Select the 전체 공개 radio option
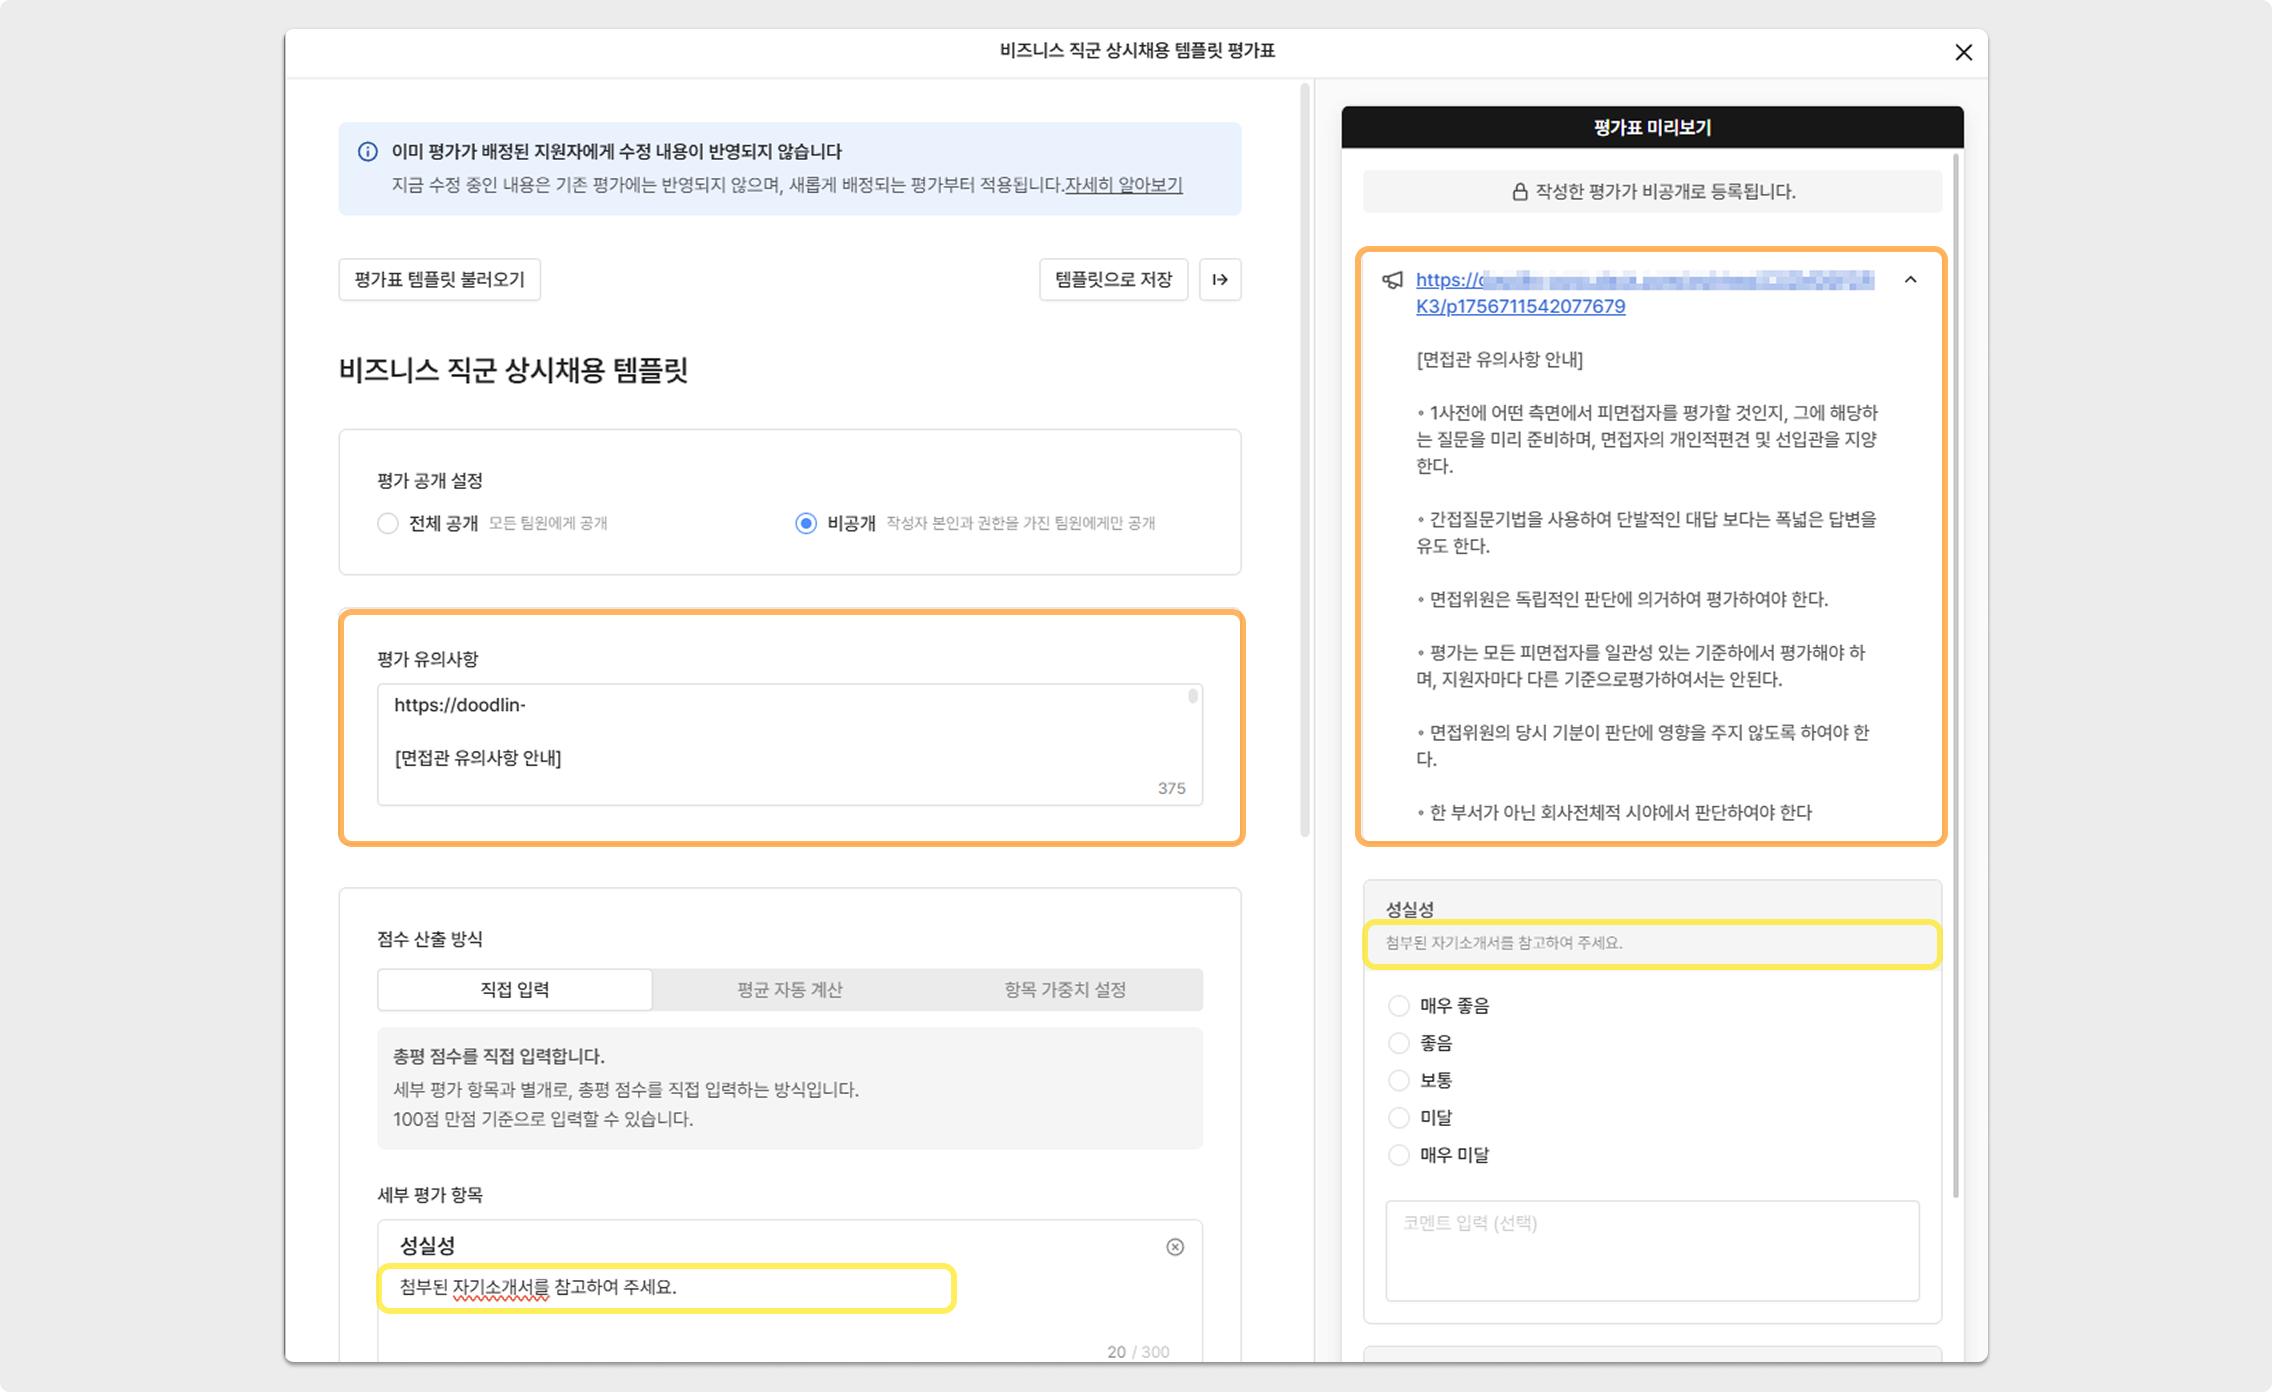Image resolution: width=2272 pixels, height=1392 pixels. [x=388, y=524]
